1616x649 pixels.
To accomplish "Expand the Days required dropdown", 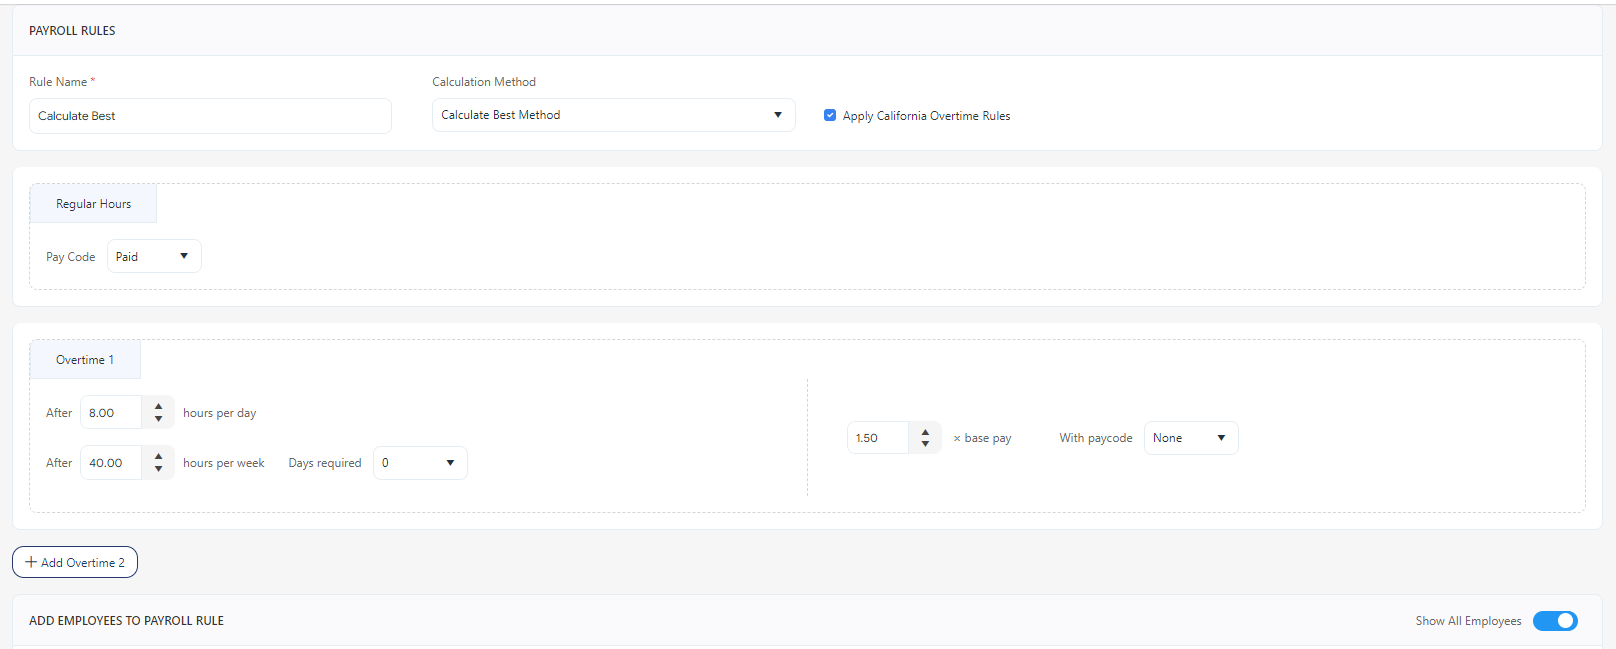I will pos(419,463).
